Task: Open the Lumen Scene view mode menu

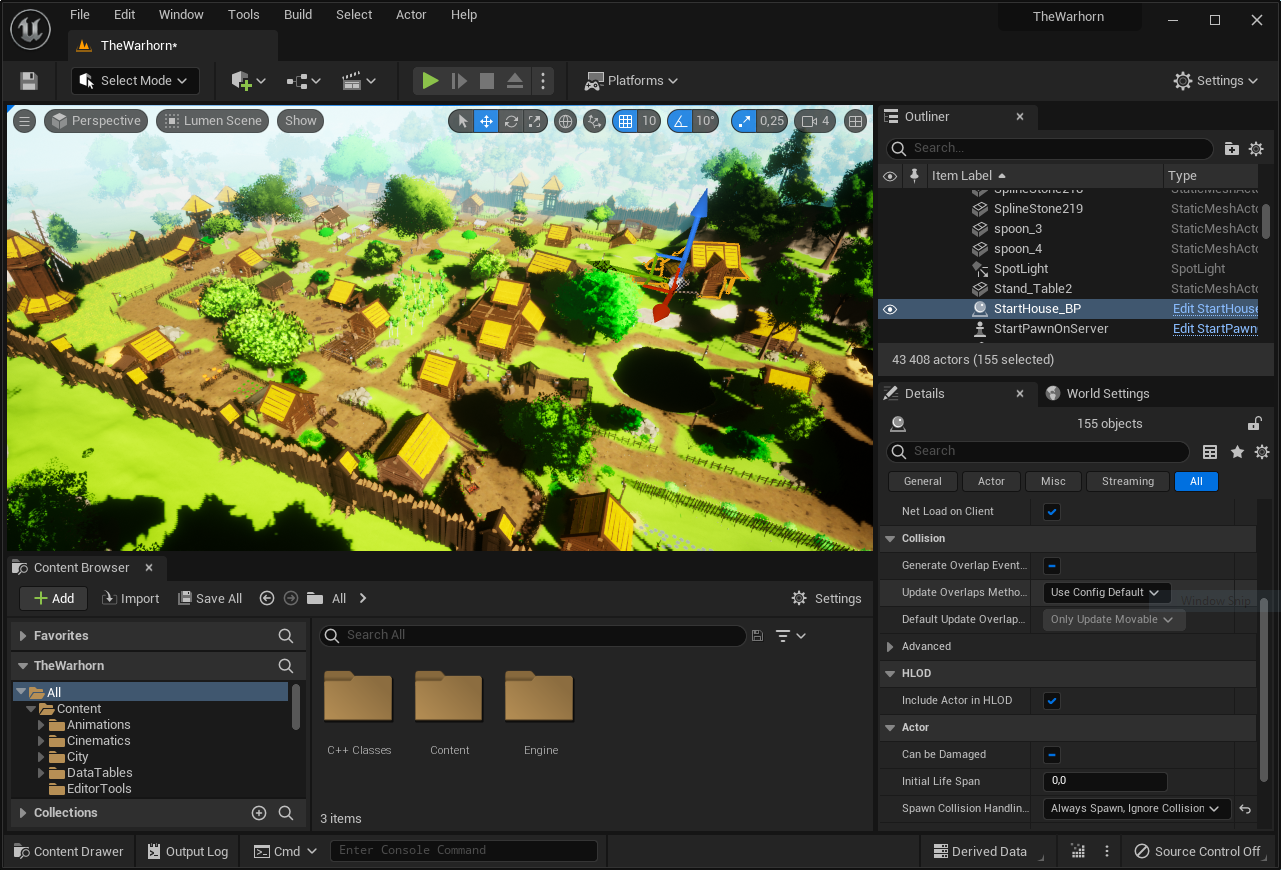Action: [x=212, y=121]
